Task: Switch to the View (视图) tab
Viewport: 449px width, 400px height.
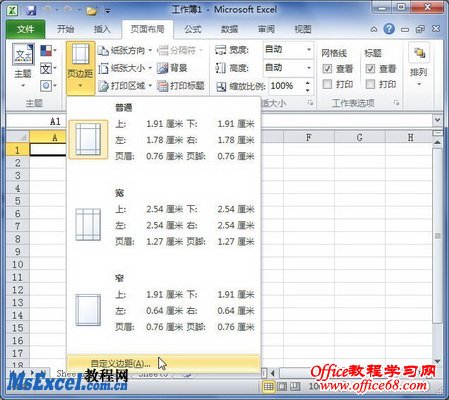Action: (303, 29)
